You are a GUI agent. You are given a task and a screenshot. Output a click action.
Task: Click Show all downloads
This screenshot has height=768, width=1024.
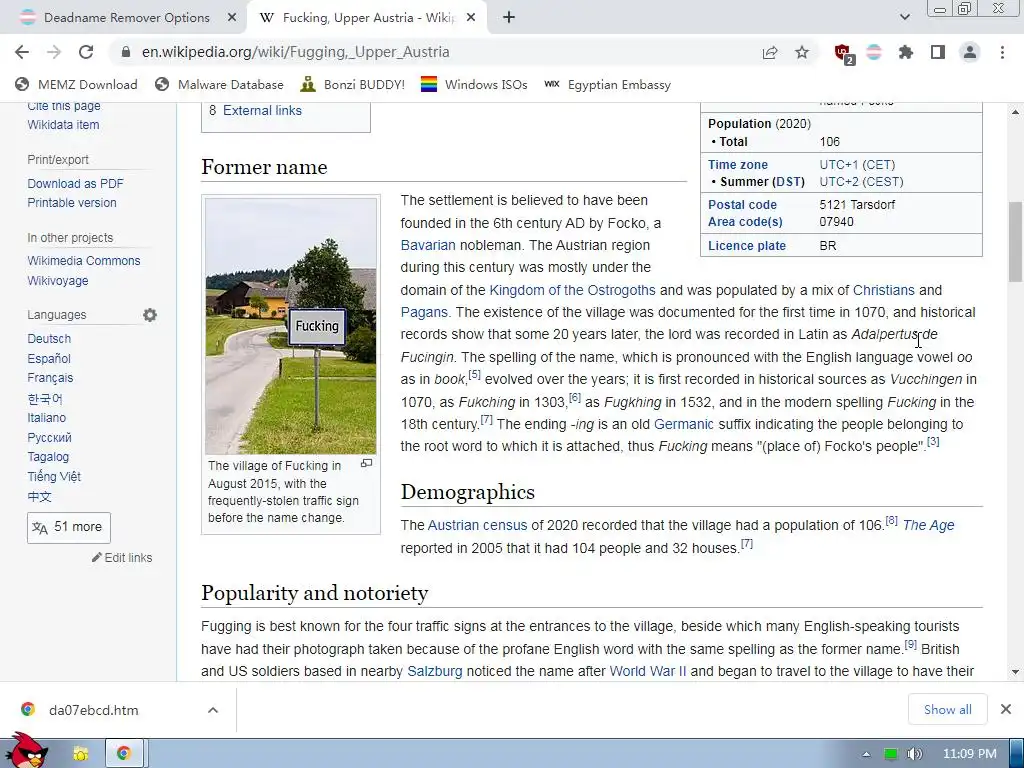(948, 710)
